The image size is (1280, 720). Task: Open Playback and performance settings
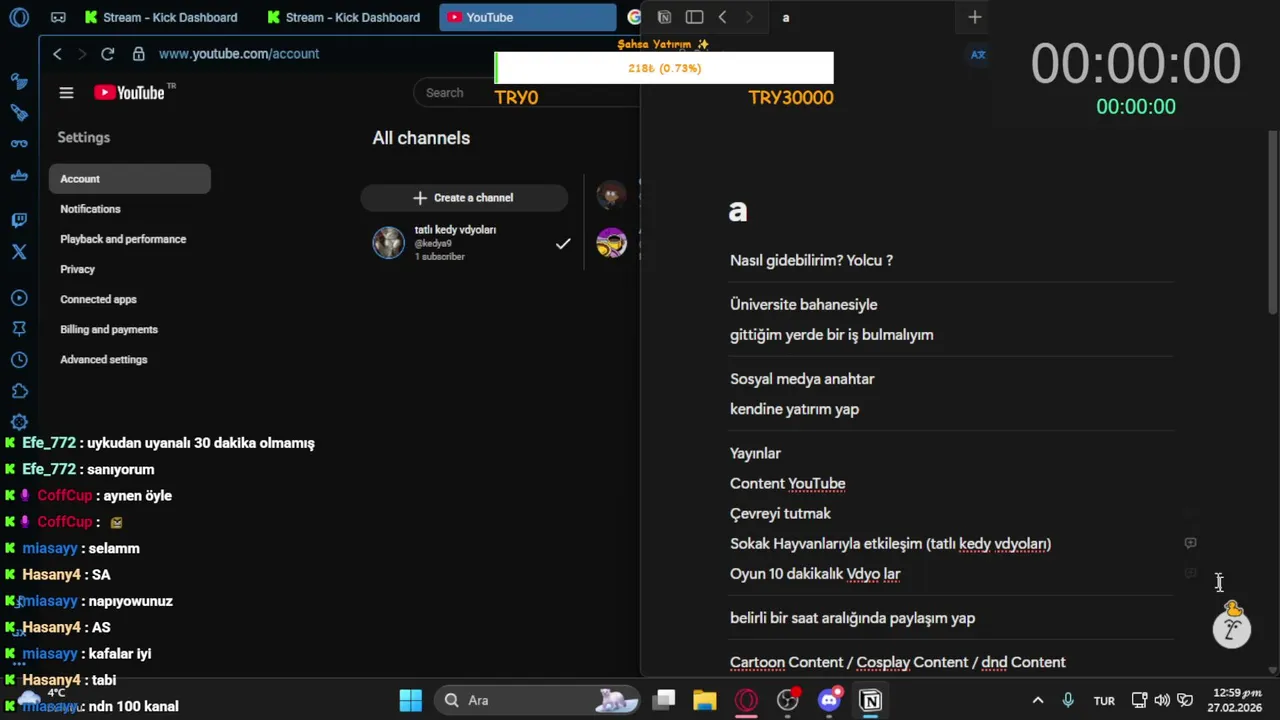[123, 239]
